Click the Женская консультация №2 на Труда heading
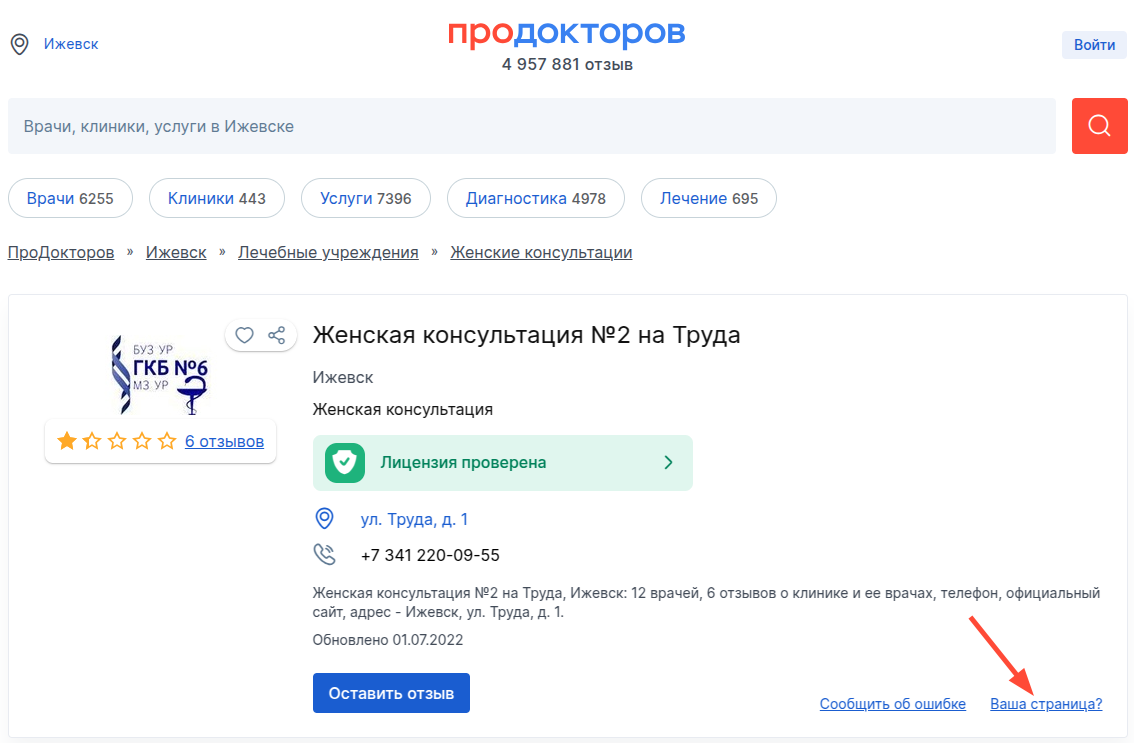1134x743 pixels. [526, 335]
